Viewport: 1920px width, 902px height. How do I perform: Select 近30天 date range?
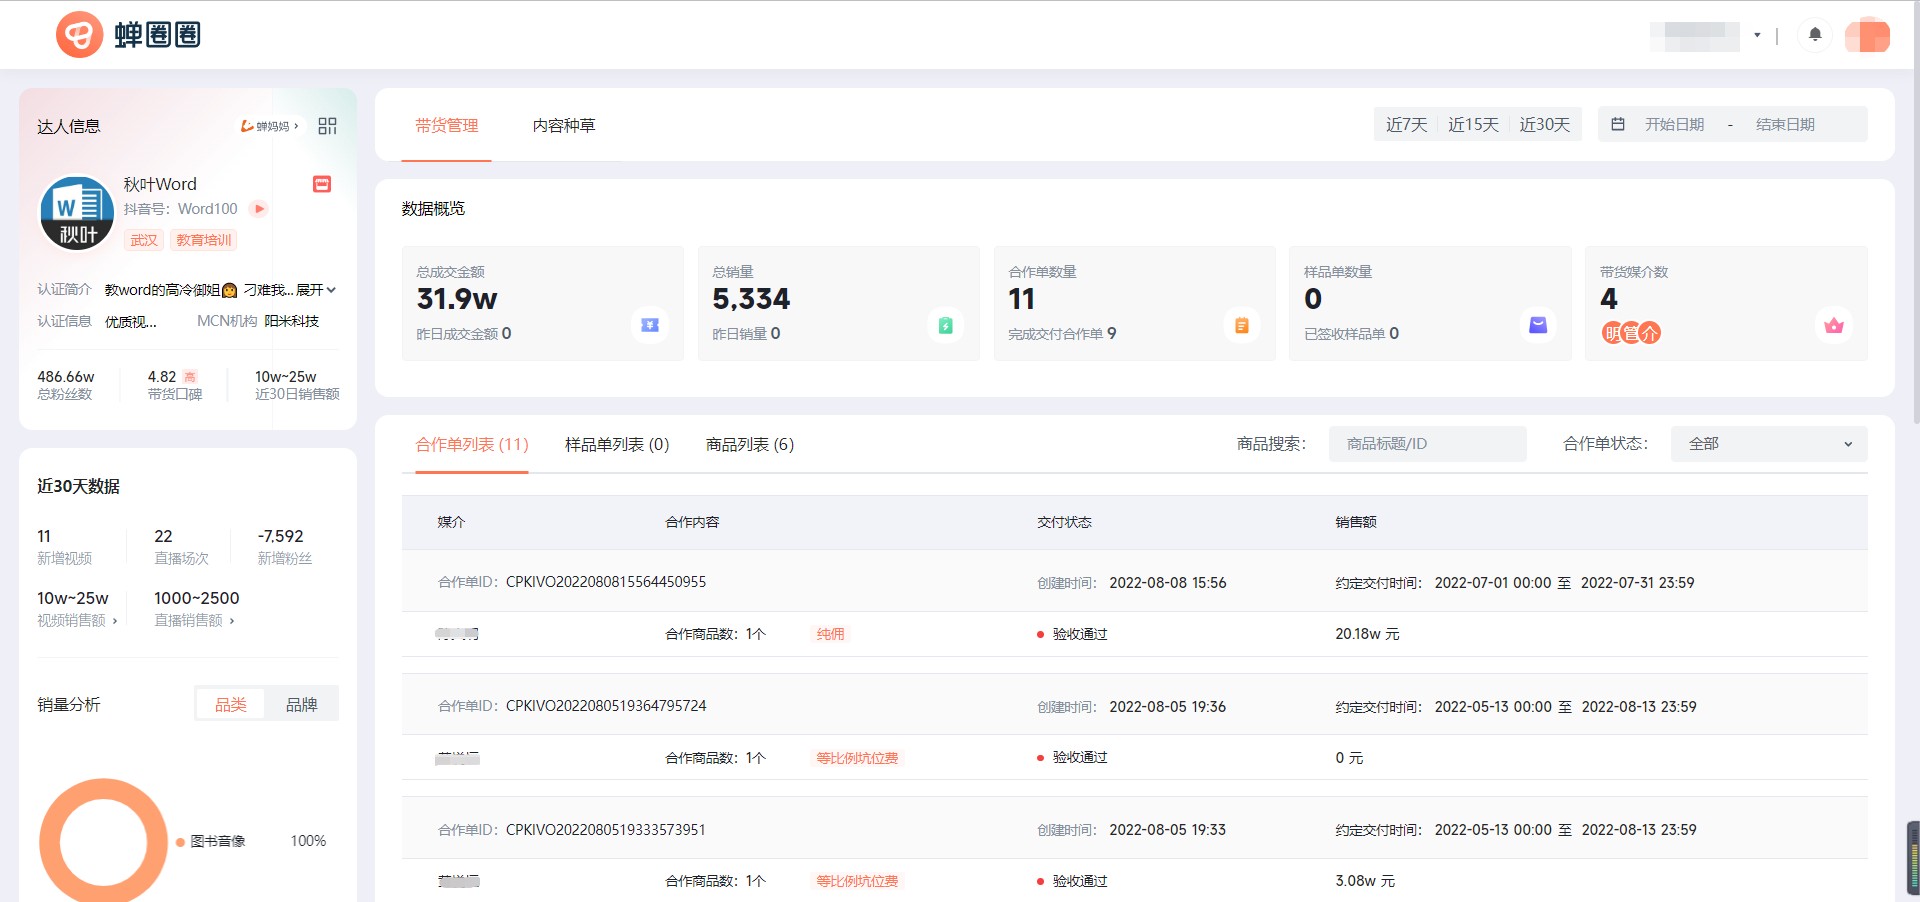click(x=1545, y=125)
